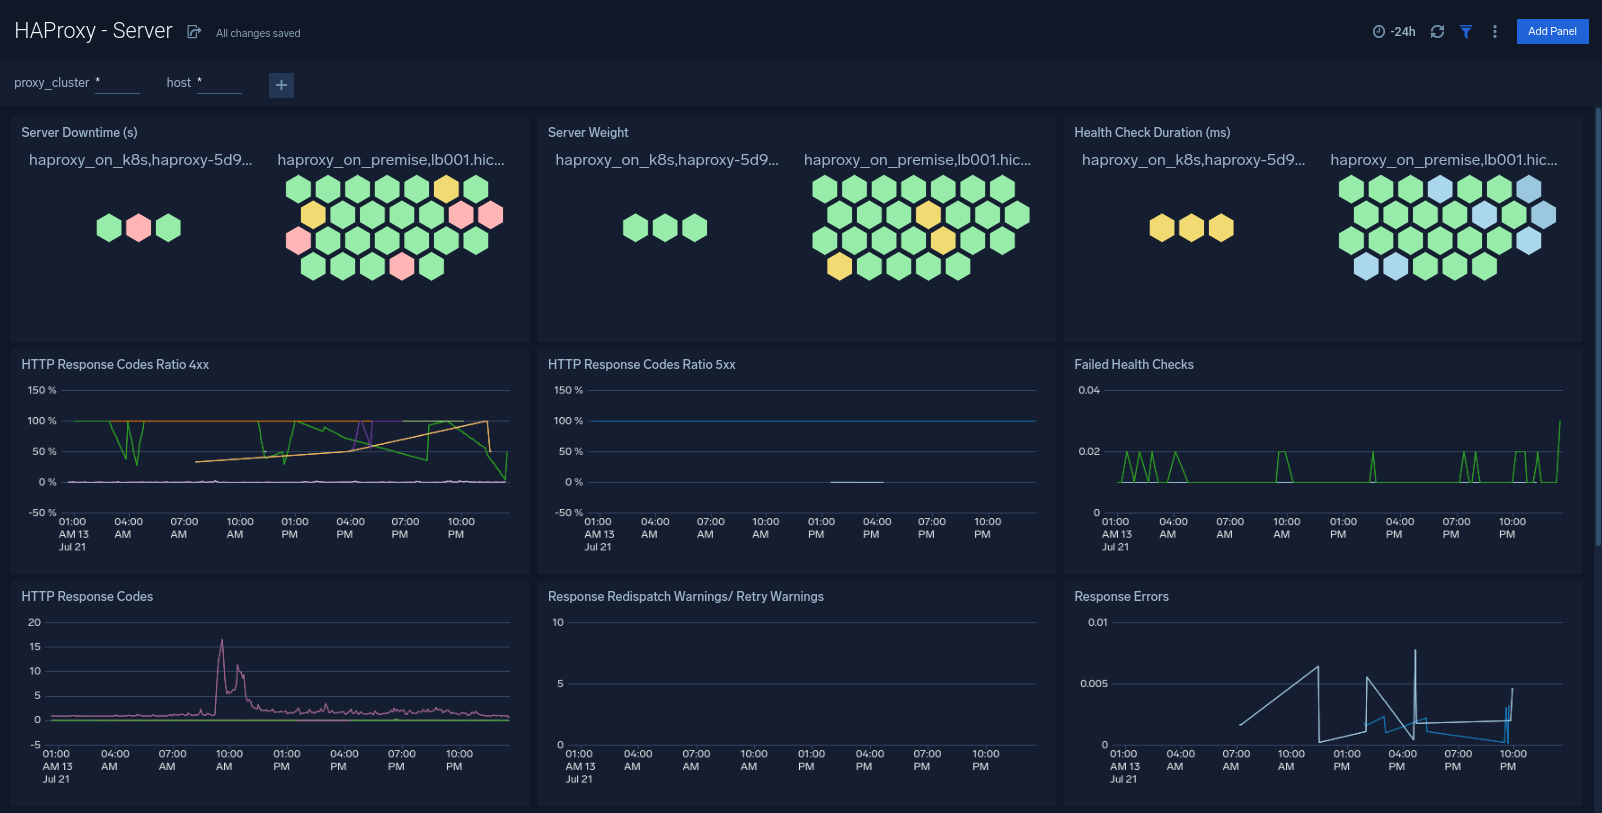The width and height of the screenshot is (1602, 813).
Task: Select the Failed Health Checks panel title
Action: pyautogui.click(x=1133, y=364)
